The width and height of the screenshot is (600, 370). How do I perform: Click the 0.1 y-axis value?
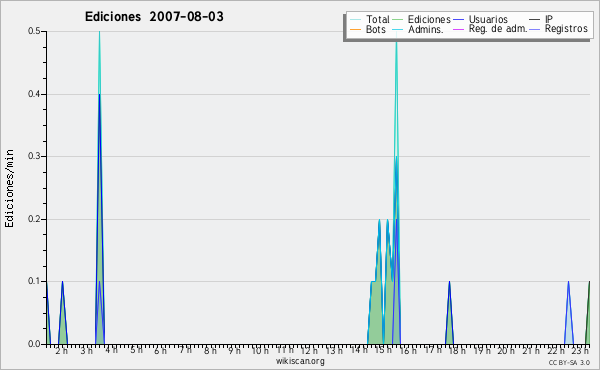click(34, 281)
